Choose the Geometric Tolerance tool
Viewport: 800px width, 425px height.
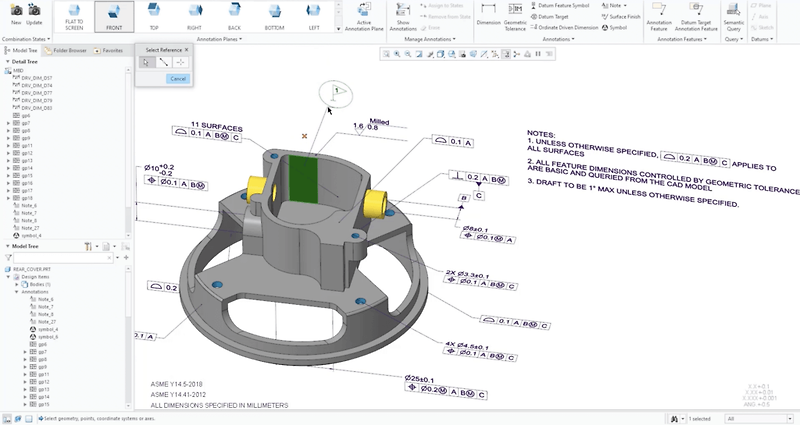(x=515, y=17)
